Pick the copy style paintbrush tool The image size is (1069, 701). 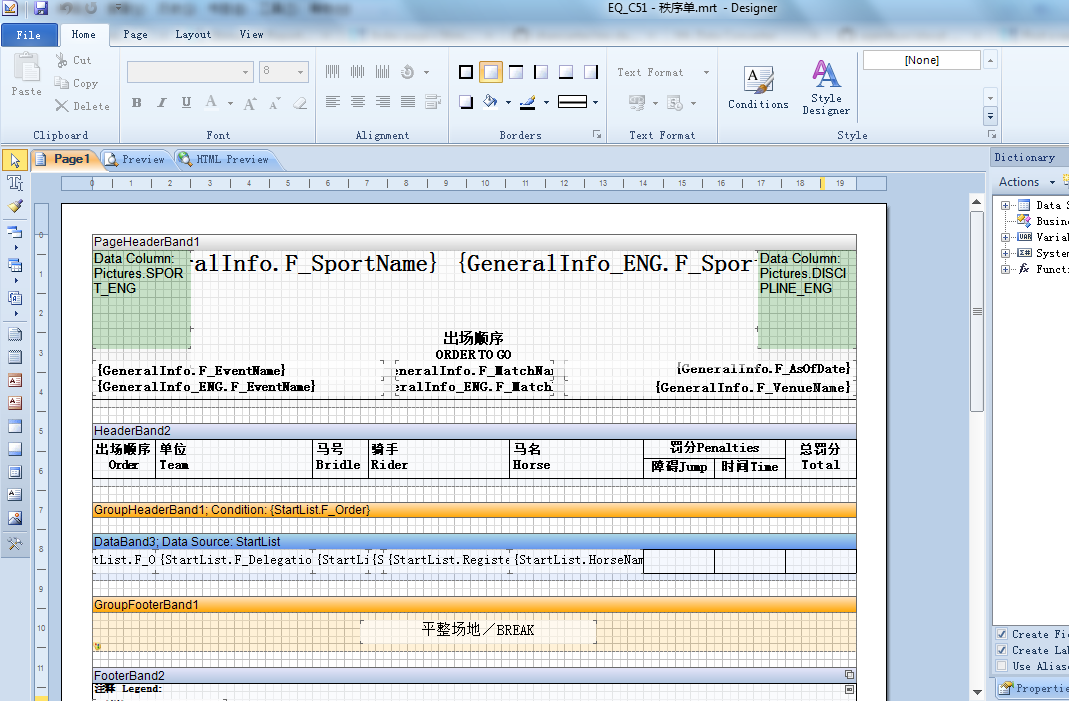click(15, 206)
